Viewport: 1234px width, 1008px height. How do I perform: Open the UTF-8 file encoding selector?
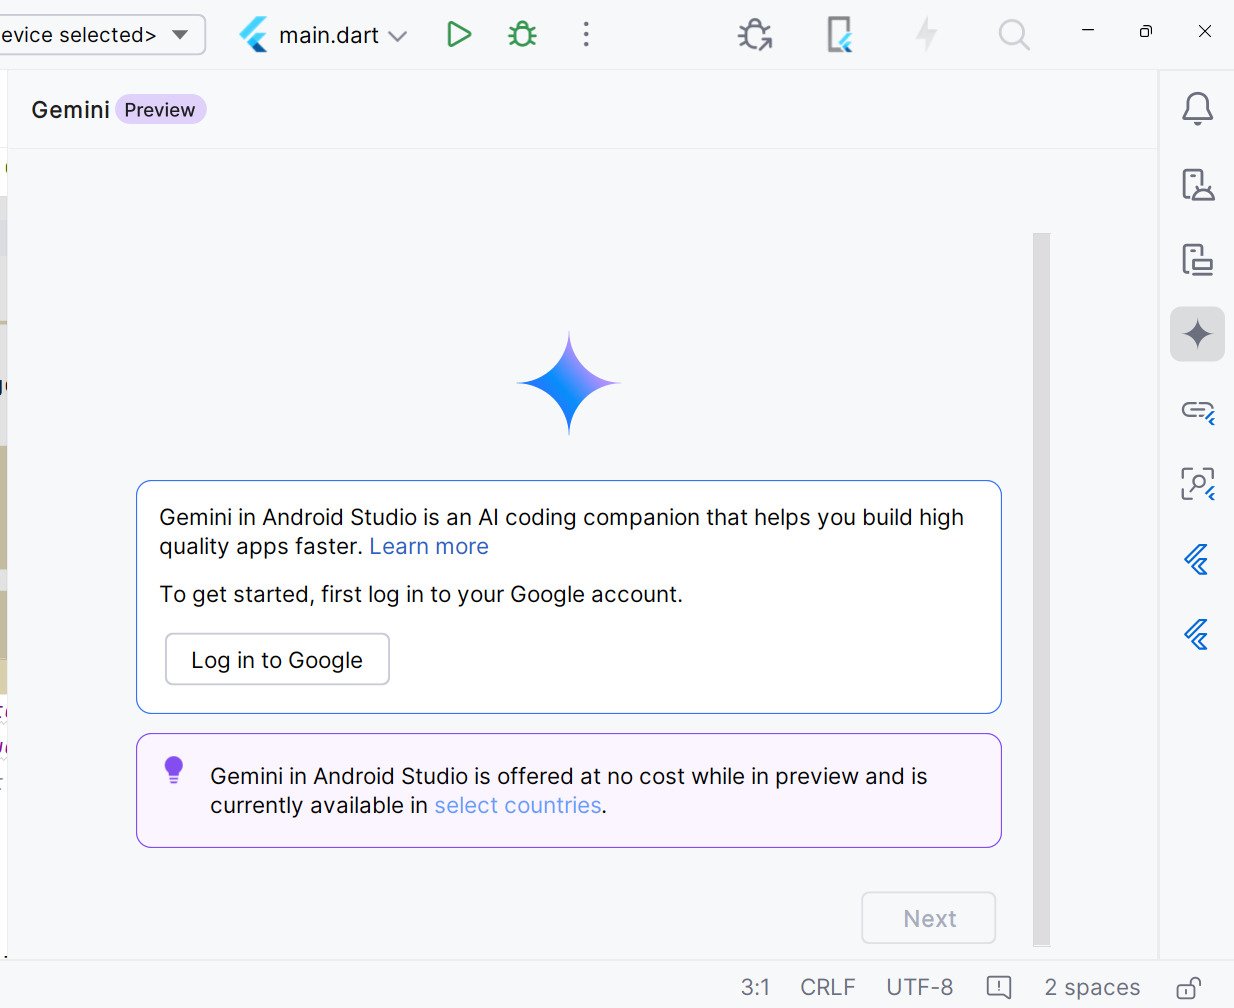(919, 987)
